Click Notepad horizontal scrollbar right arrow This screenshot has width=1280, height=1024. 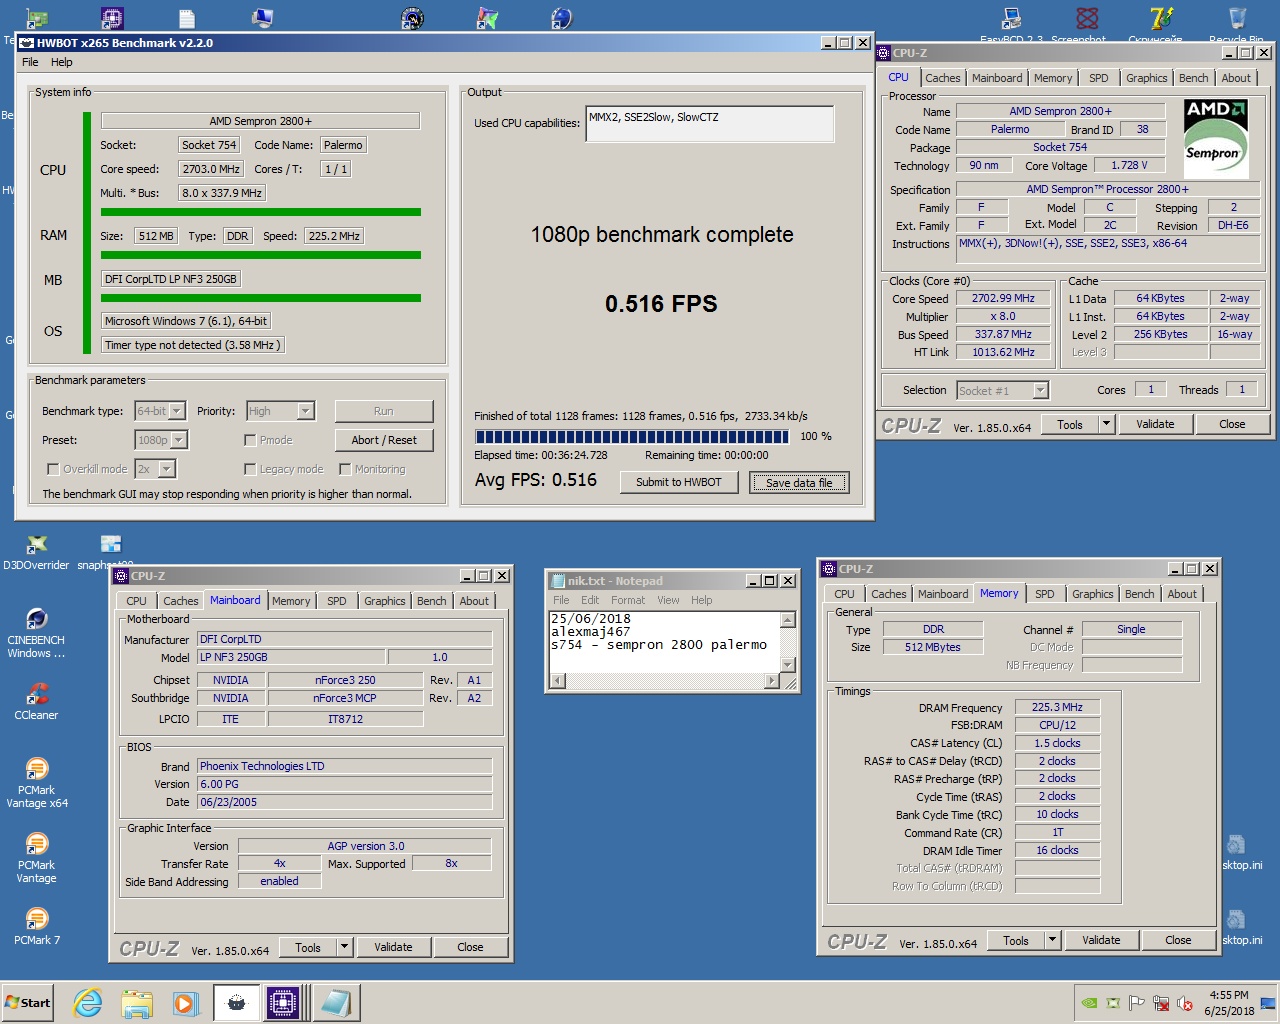771,681
